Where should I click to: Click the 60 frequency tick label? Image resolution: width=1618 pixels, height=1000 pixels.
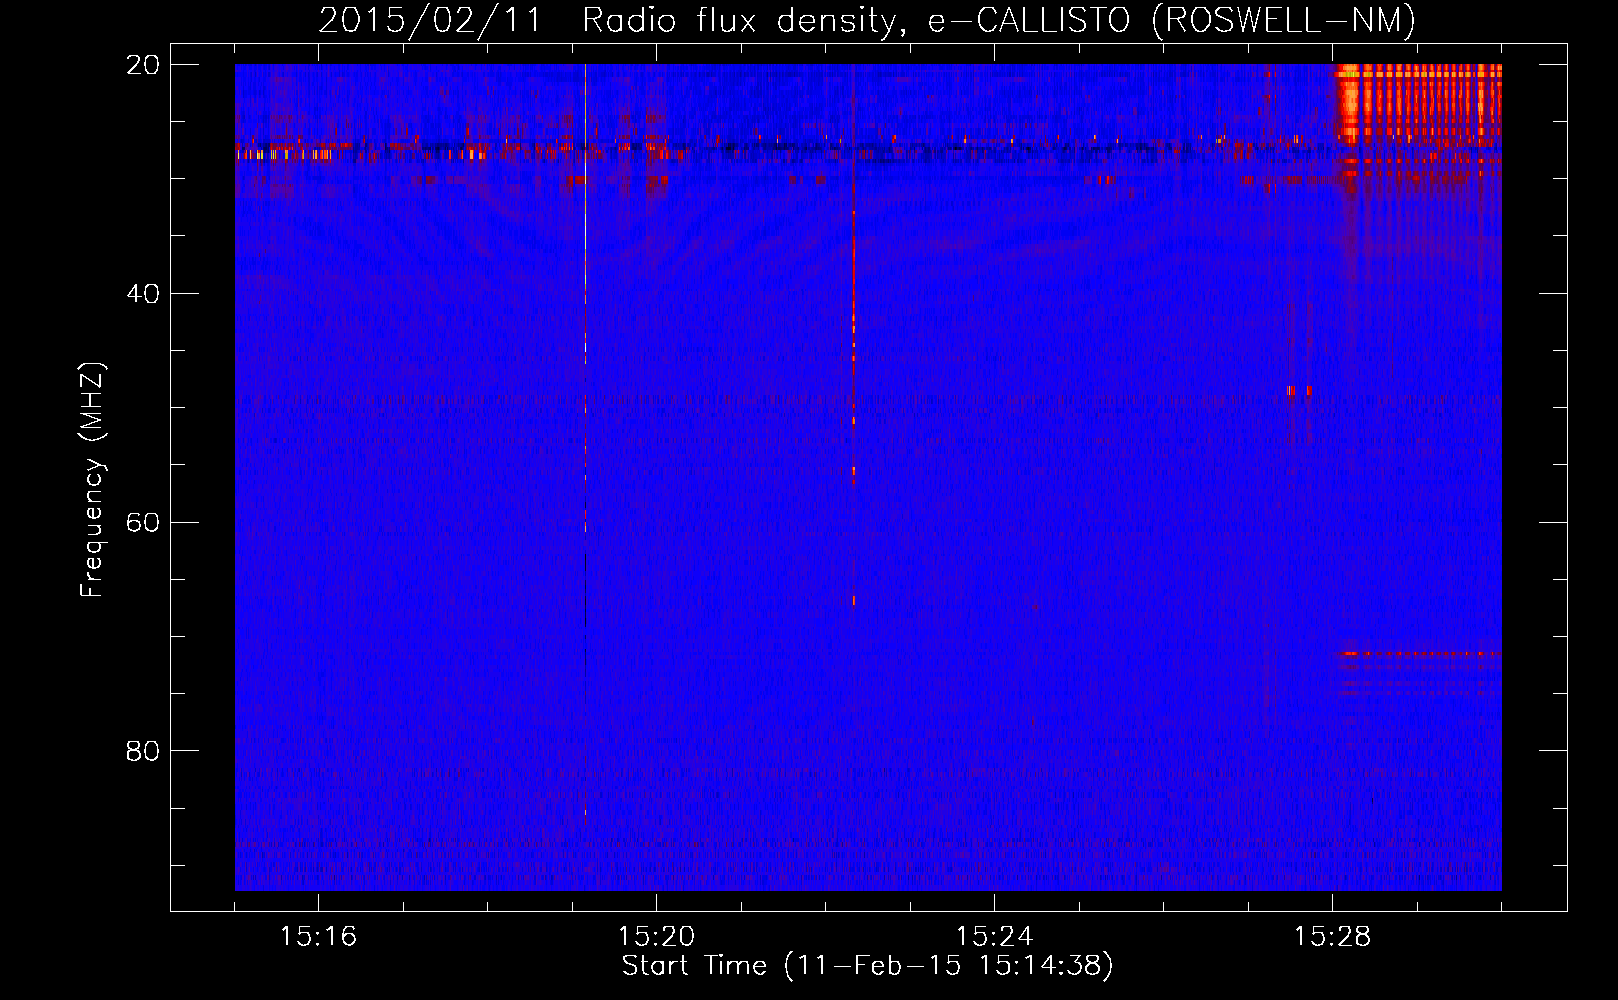(142, 523)
